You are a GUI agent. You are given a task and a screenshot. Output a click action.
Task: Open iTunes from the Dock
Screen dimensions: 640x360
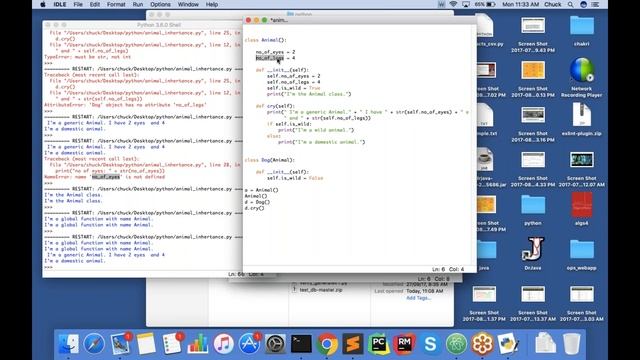click(223, 344)
